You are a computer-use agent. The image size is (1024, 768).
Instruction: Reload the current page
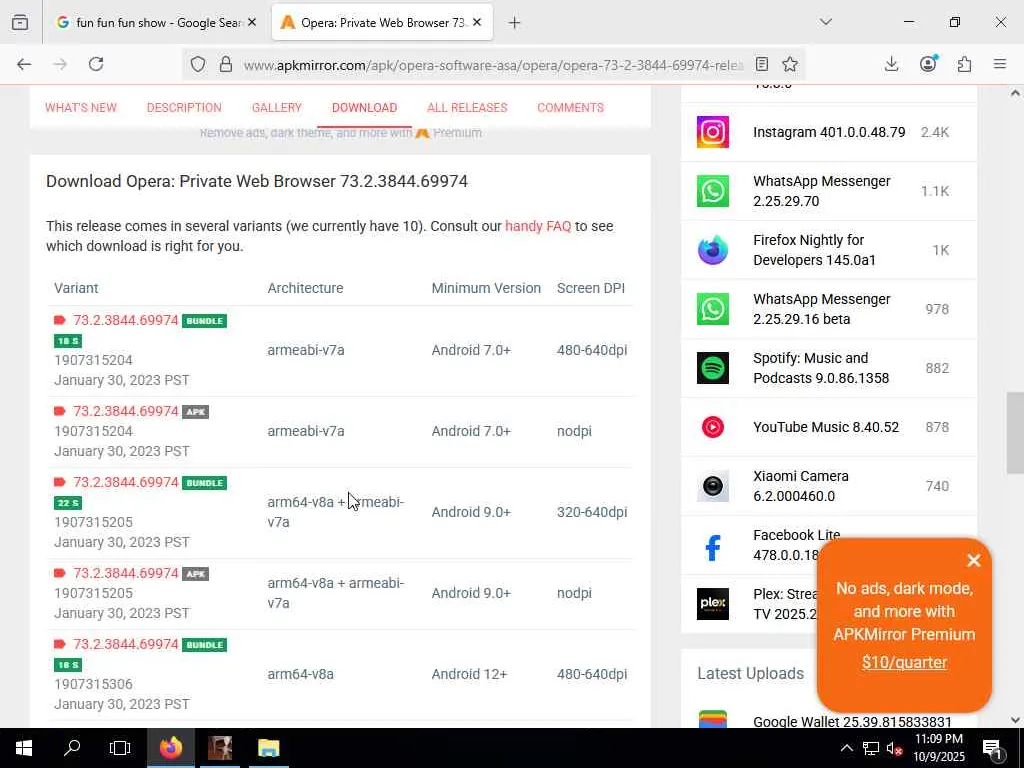tap(96, 64)
